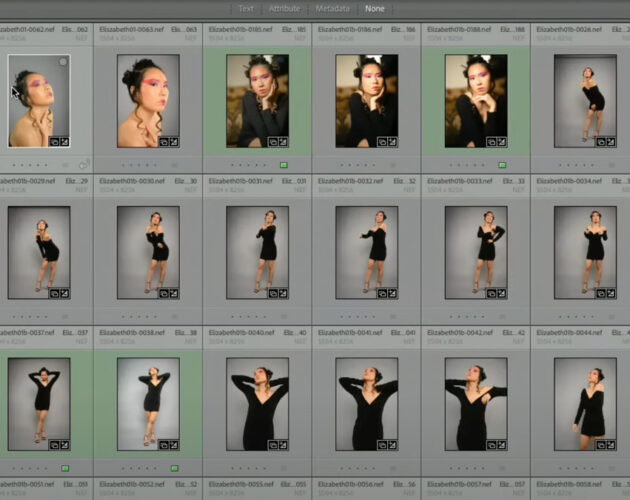Click the filename Elizabeth01b-0058.nef
Screen dimensions: 630x500
[569, 484]
